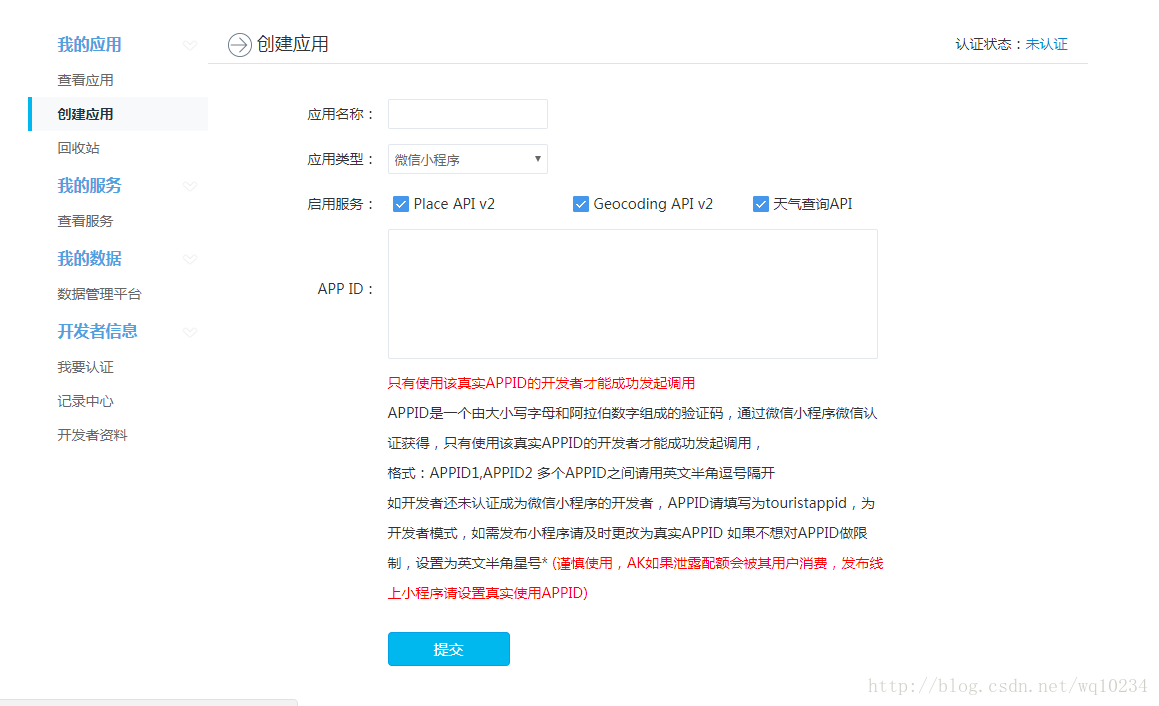Collapse the 我的应用 section chevron

[x=190, y=45]
